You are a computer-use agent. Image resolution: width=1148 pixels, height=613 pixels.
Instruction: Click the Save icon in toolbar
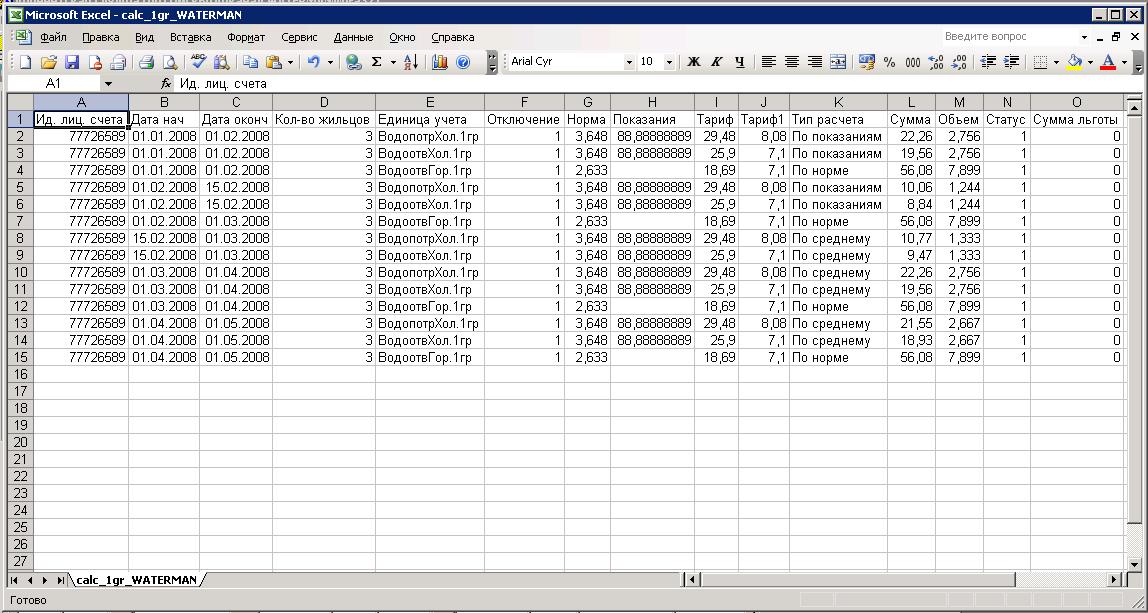(72, 62)
